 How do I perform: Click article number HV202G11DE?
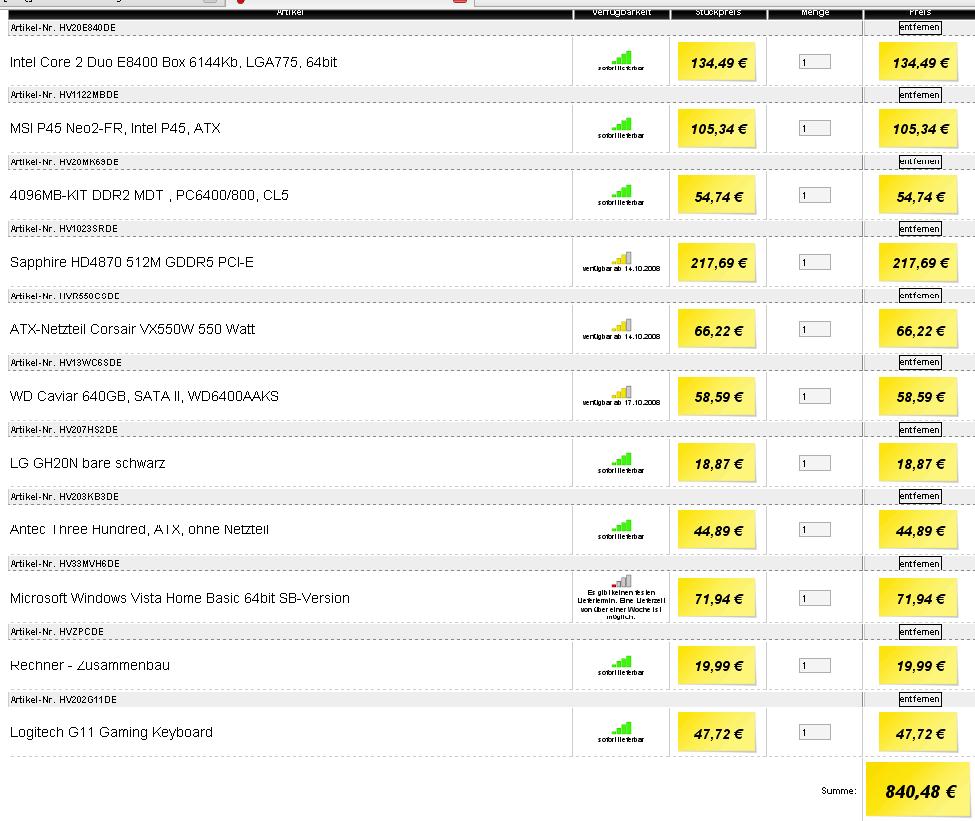88,700
